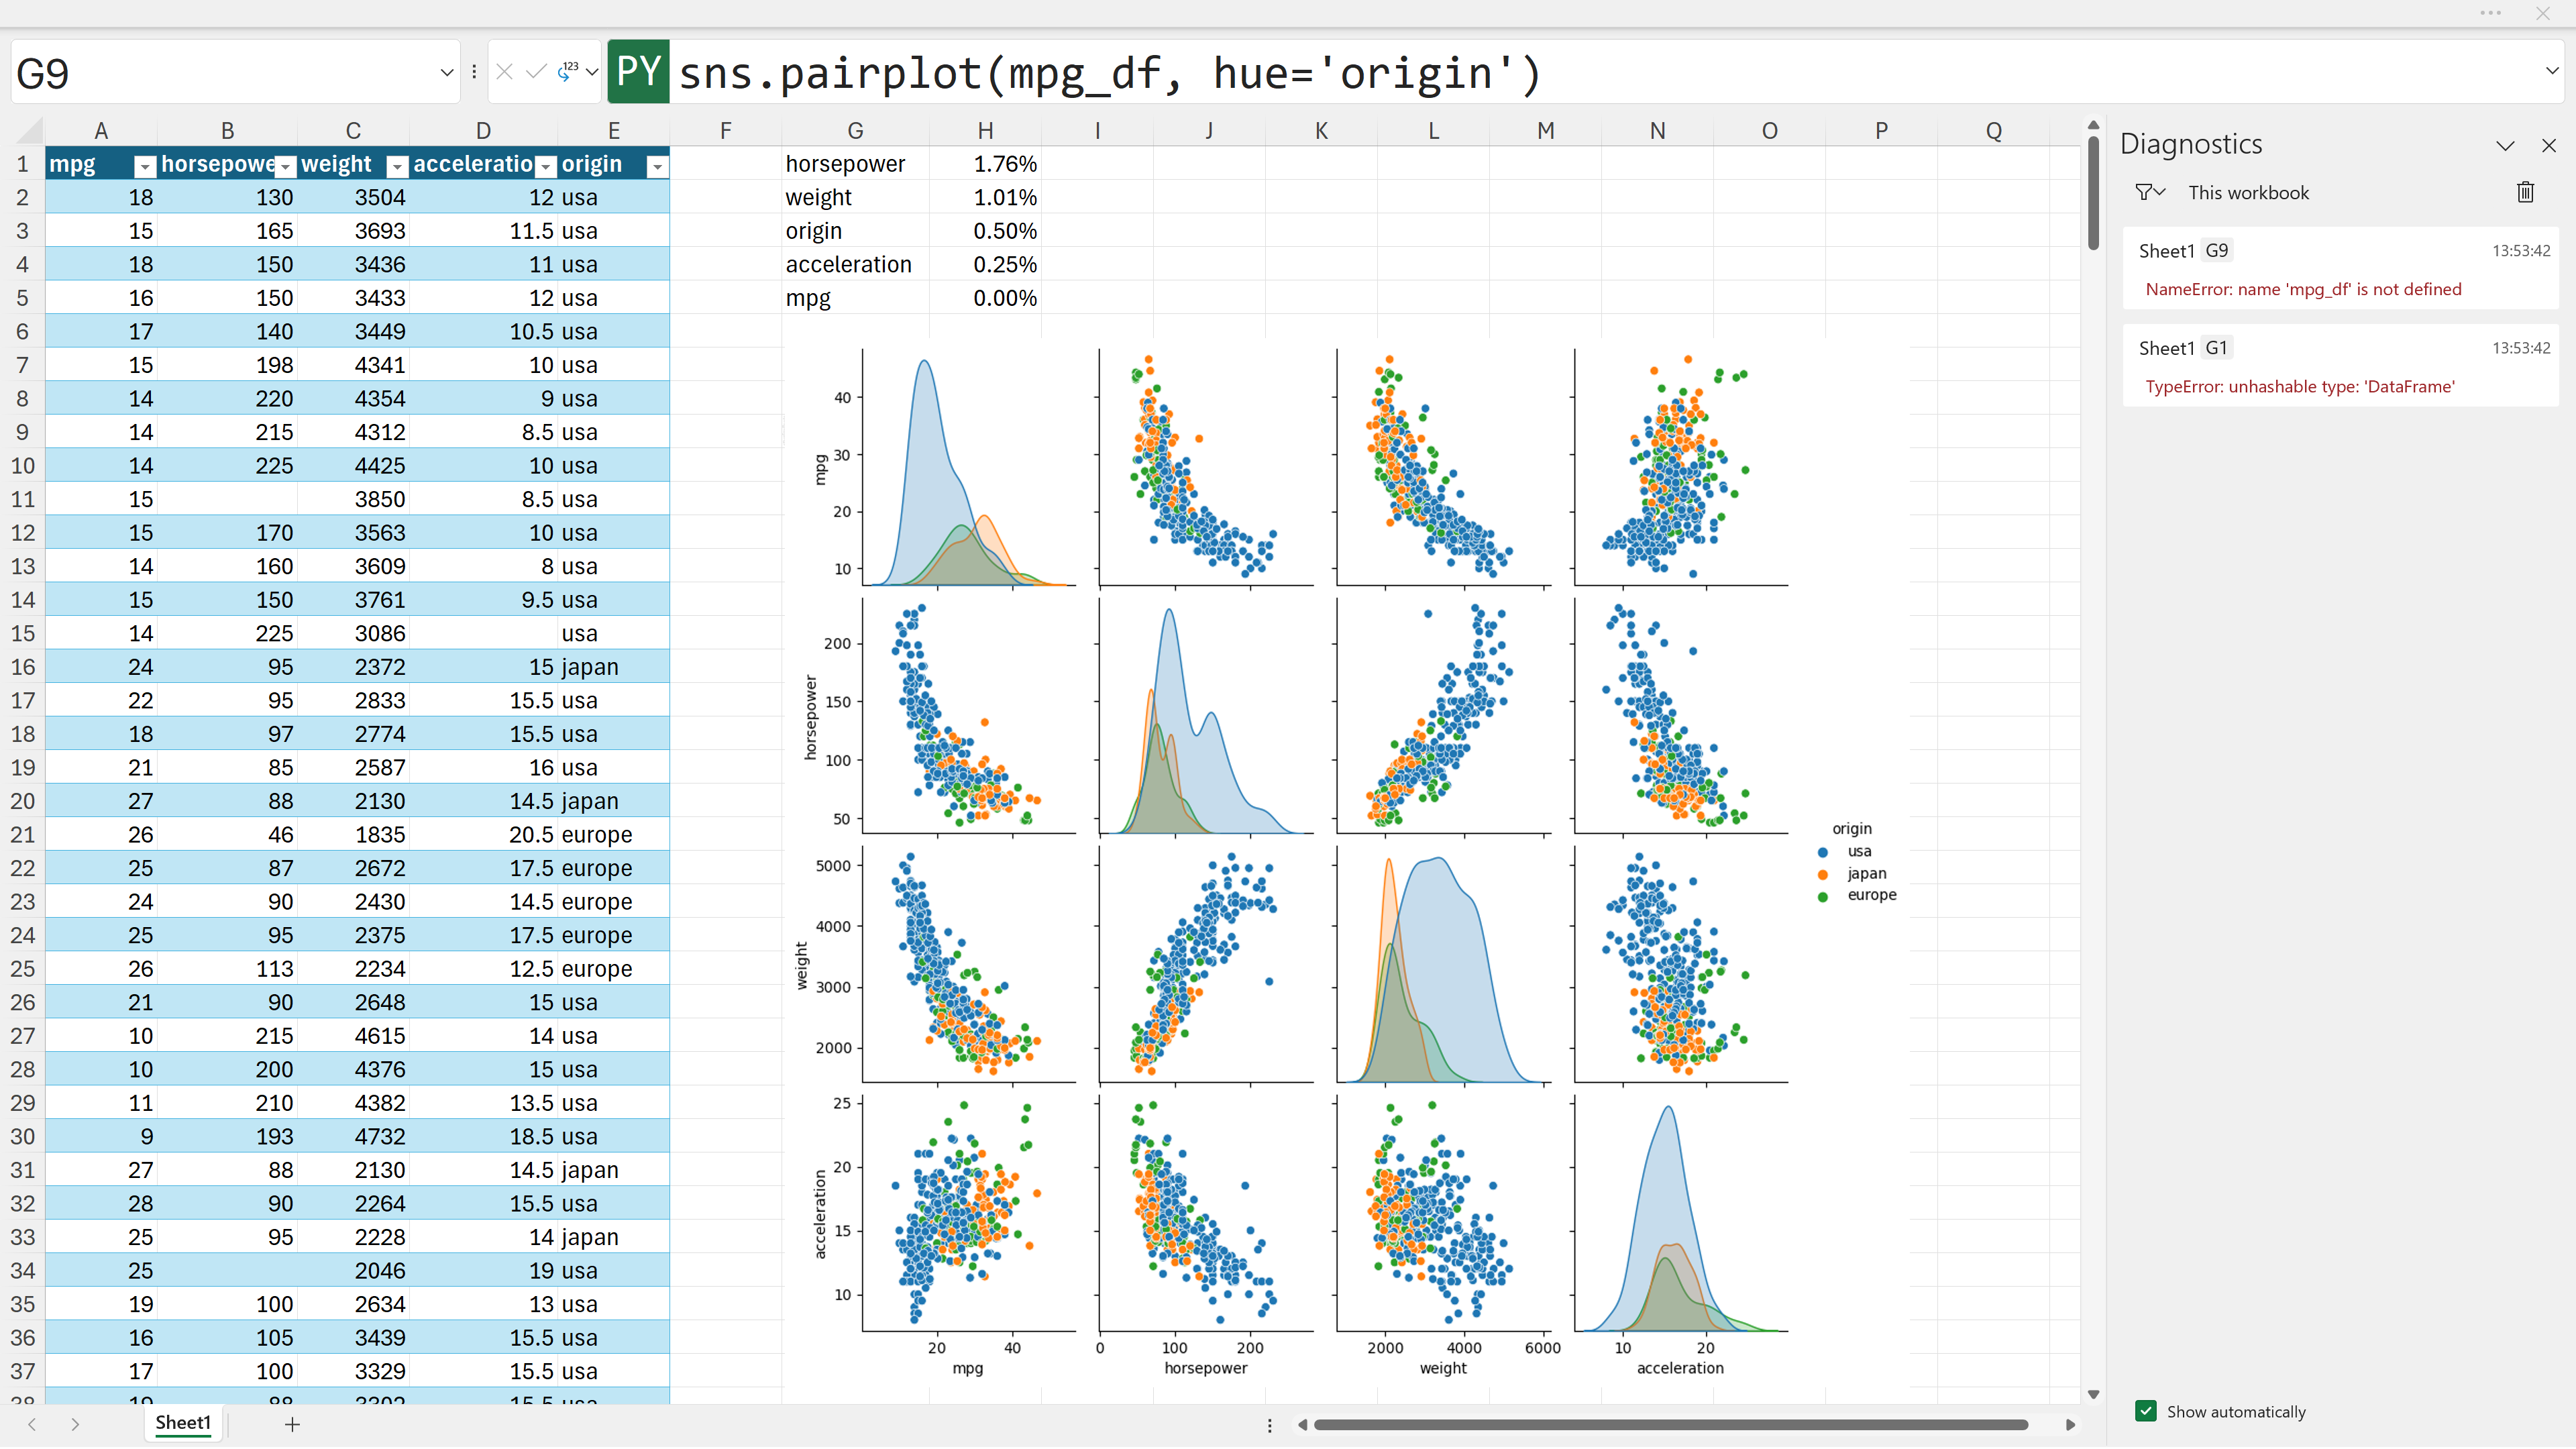Viewport: 2576px width, 1449px height.
Task: Add a new sheet with plus icon
Action: (x=292, y=1424)
